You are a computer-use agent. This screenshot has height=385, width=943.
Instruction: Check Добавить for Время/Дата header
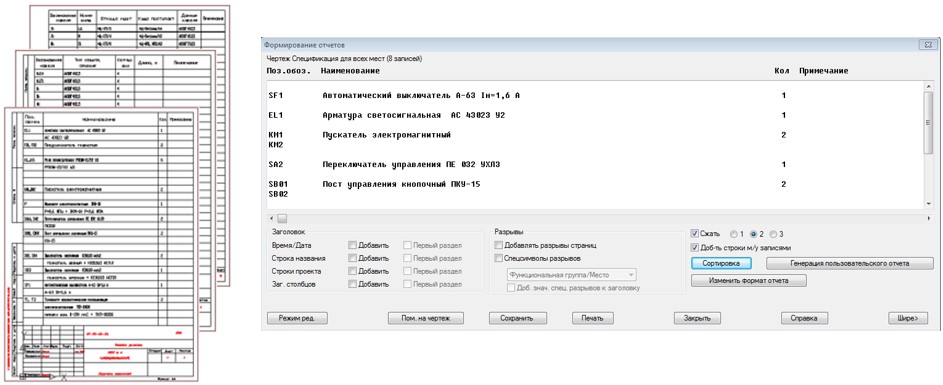pos(352,245)
